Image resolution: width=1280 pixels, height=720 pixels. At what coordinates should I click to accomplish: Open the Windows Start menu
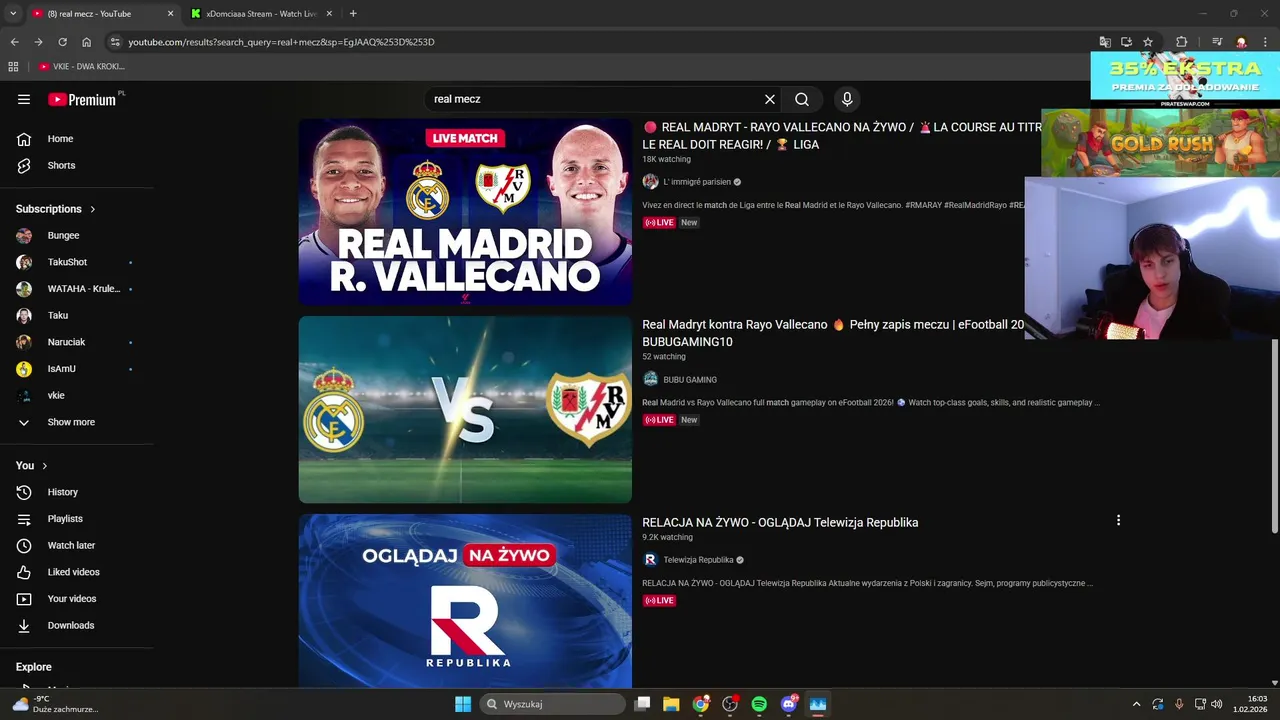463,704
